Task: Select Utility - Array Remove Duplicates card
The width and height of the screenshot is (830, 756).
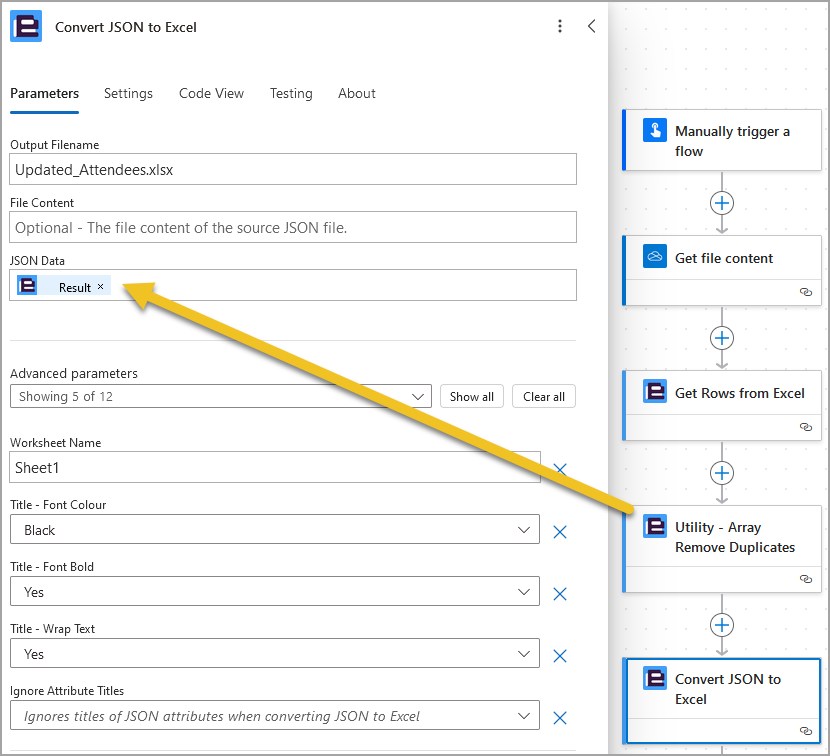Action: click(722, 549)
